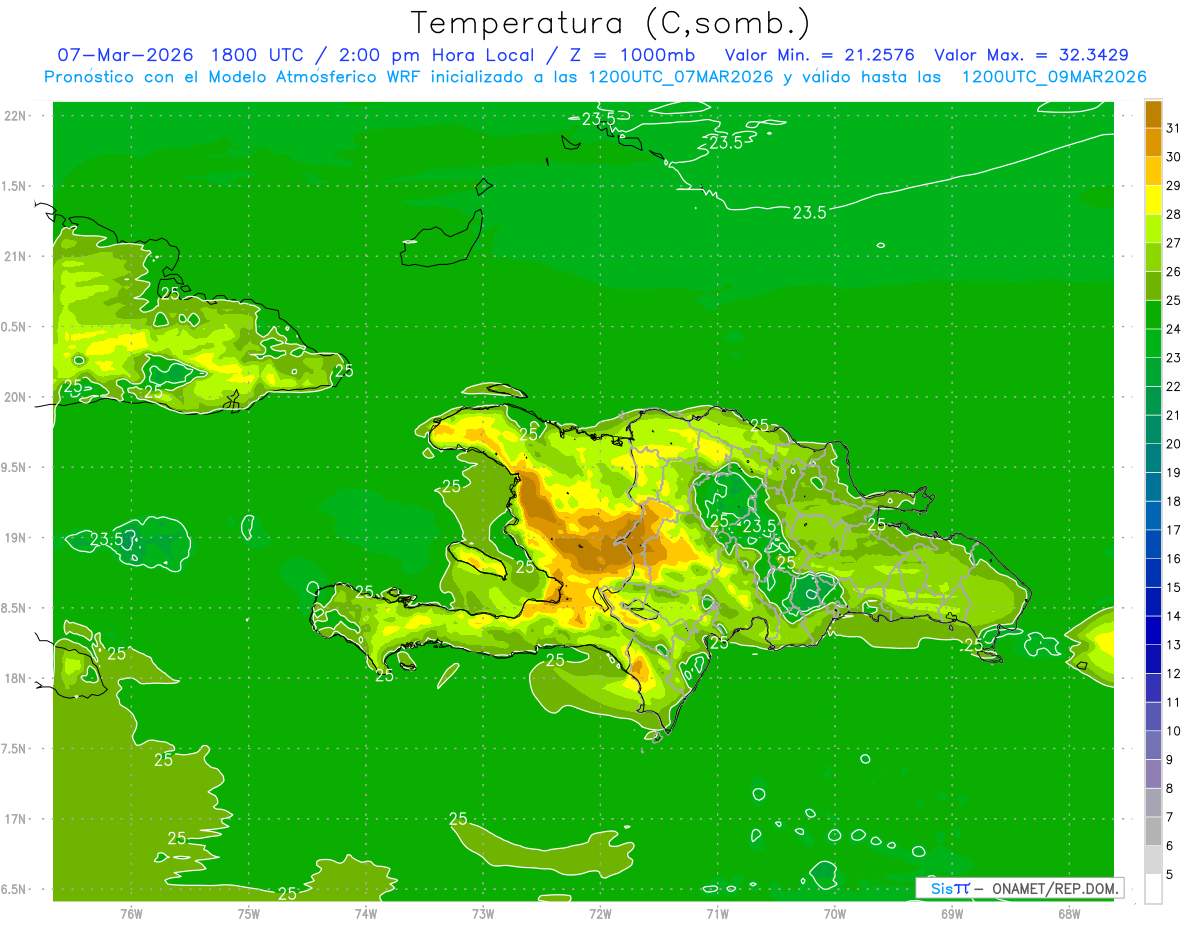Image resolution: width=1200 pixels, height=927 pixels.
Task: Select 'Valor Min. = 21.2576' text
Action: pyautogui.click(x=819, y=55)
